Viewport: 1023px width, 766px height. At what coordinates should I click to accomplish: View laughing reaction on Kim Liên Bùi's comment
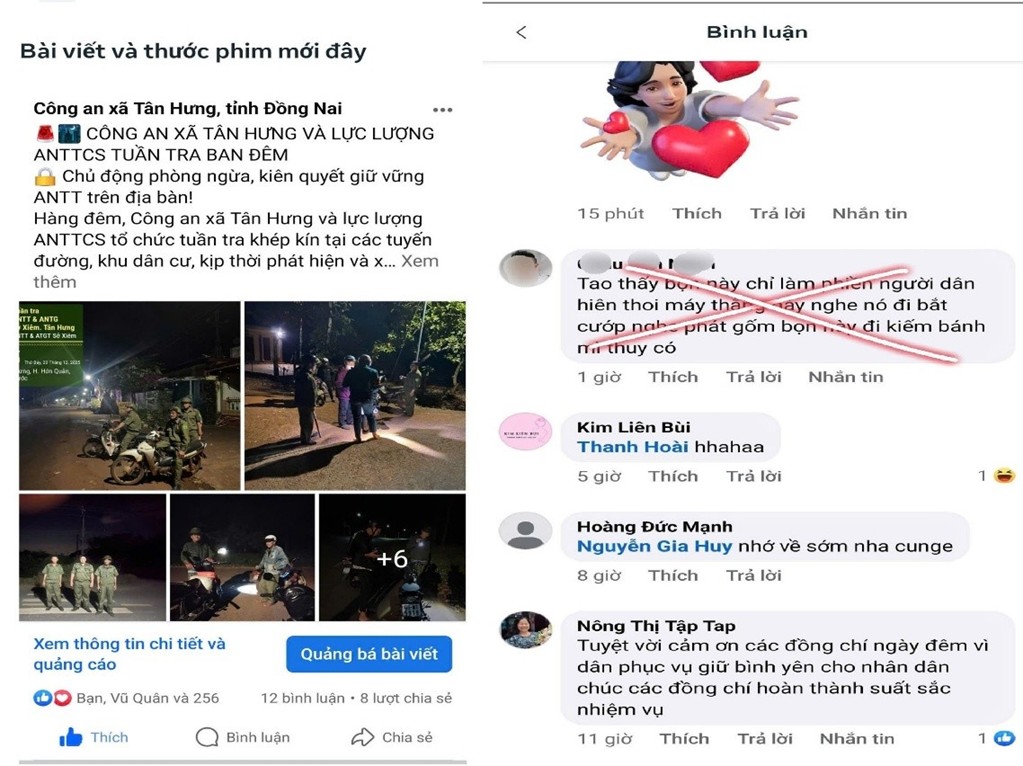point(1004,476)
